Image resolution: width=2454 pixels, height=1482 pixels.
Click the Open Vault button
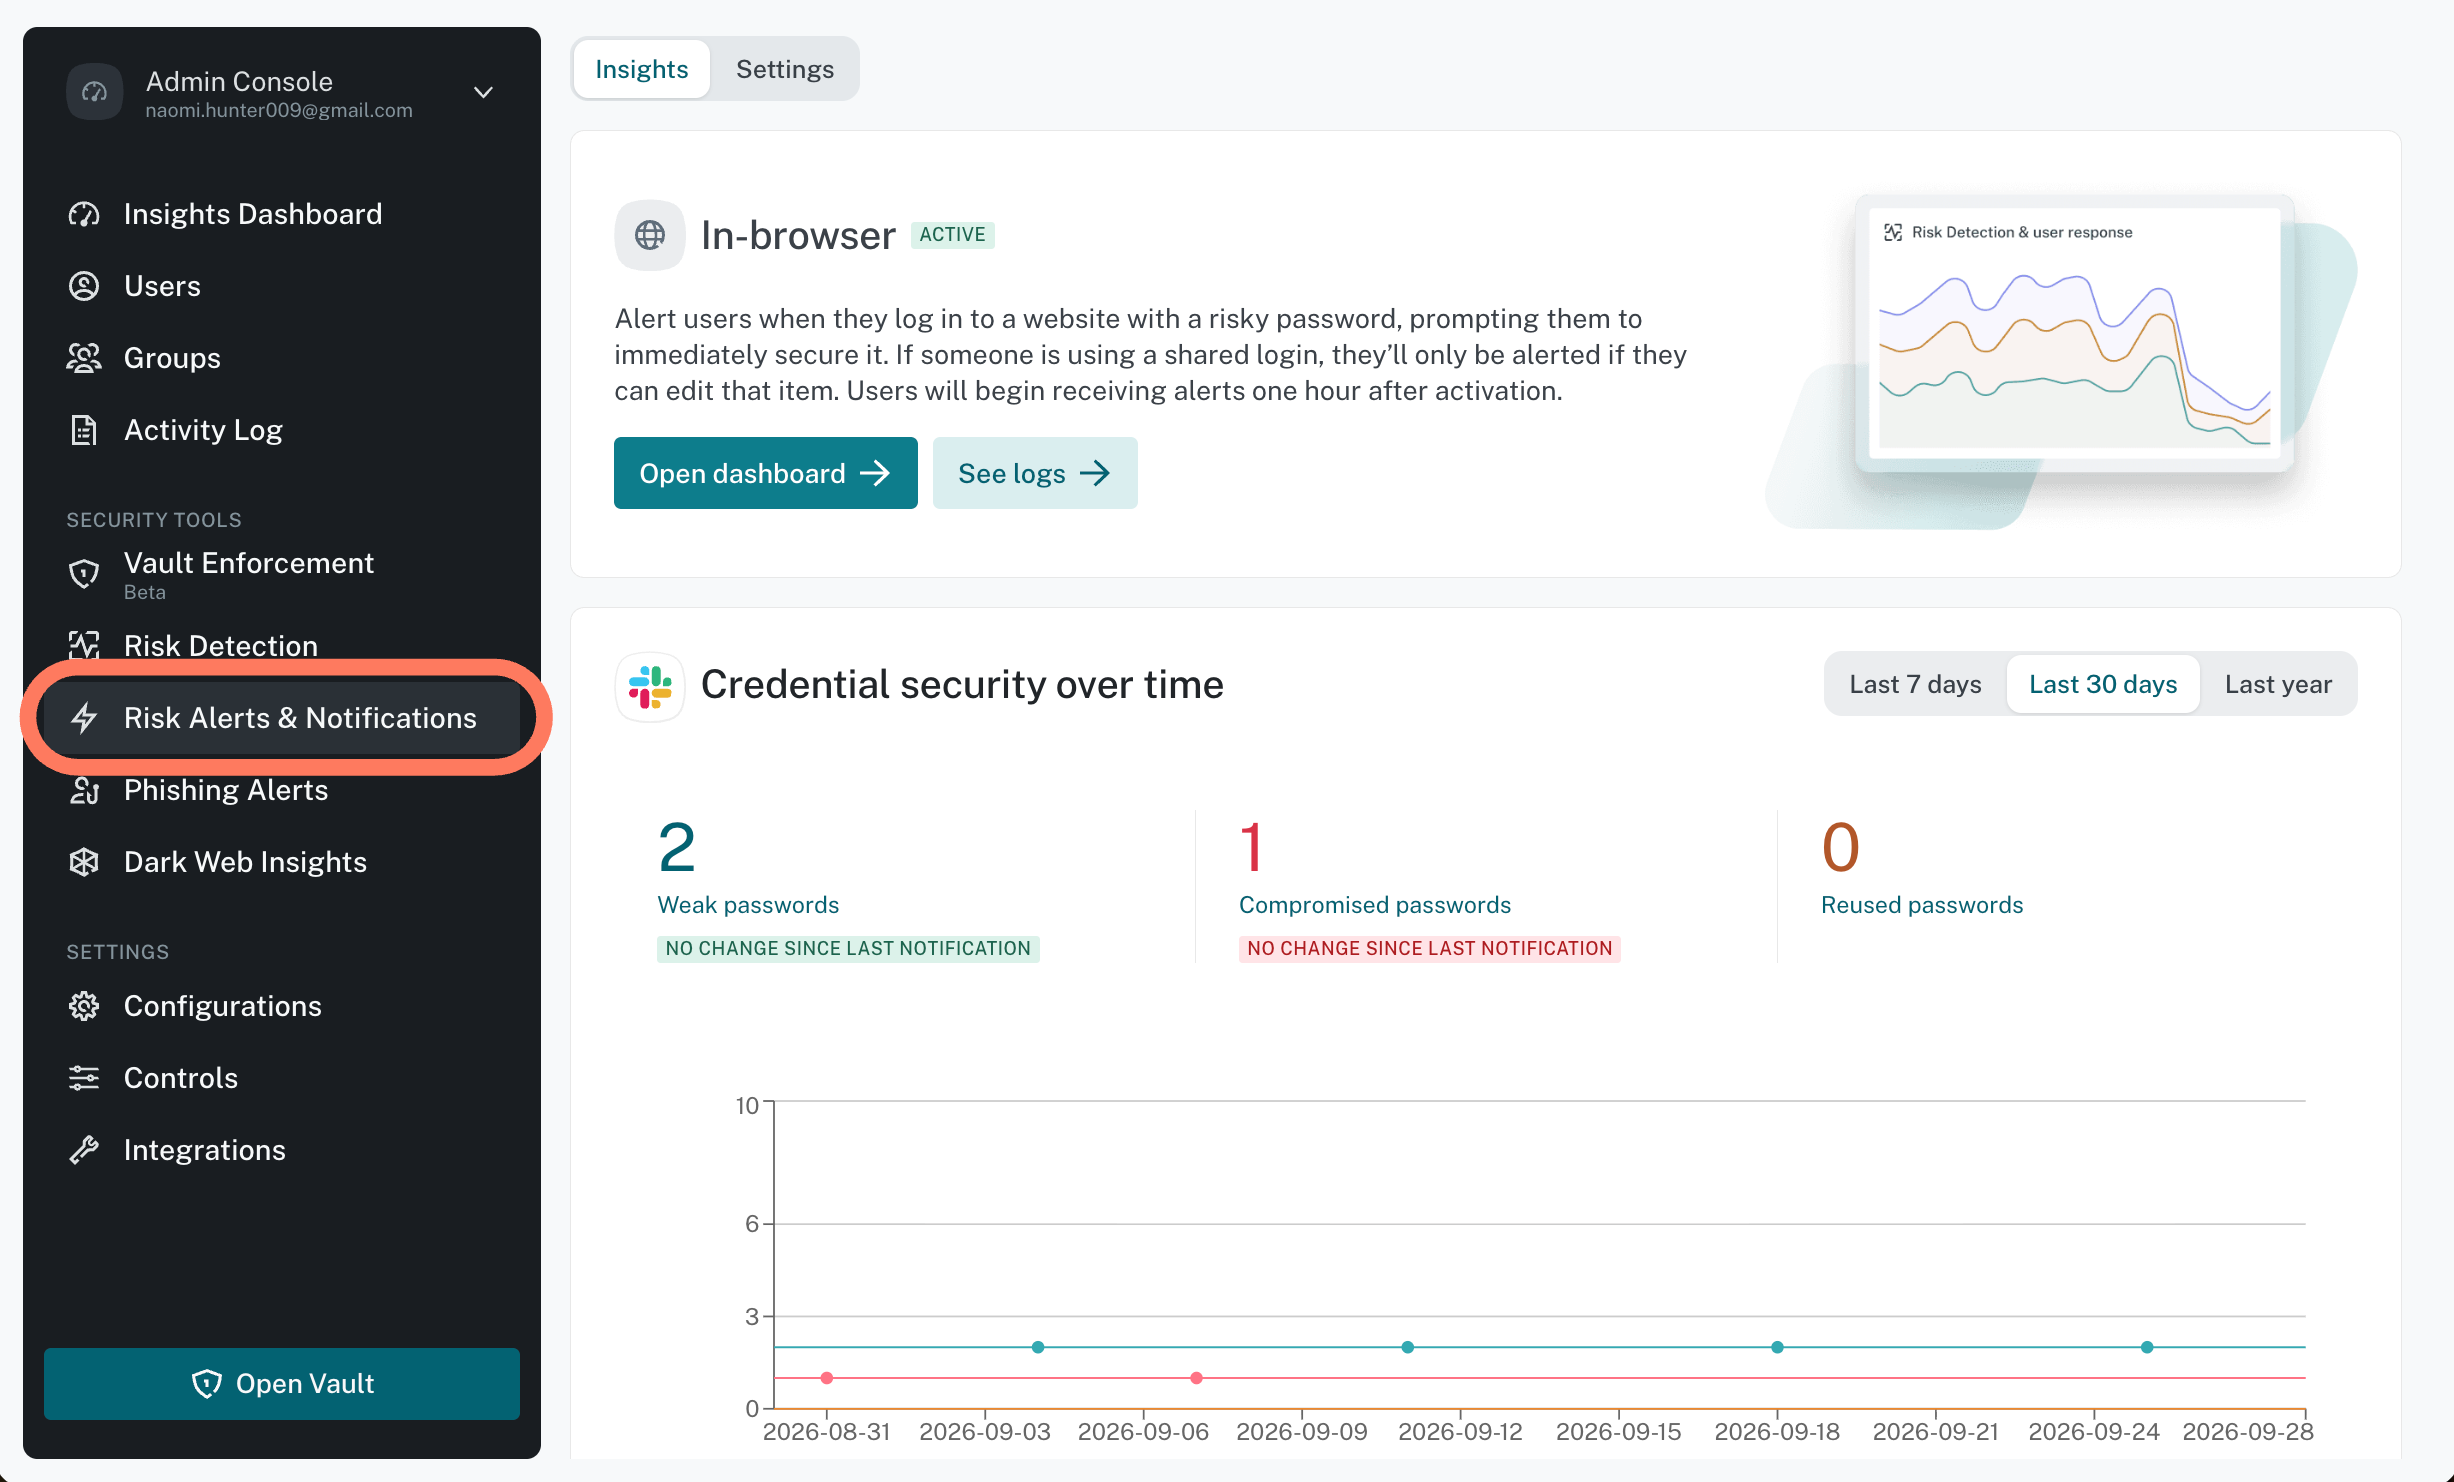coord(282,1384)
